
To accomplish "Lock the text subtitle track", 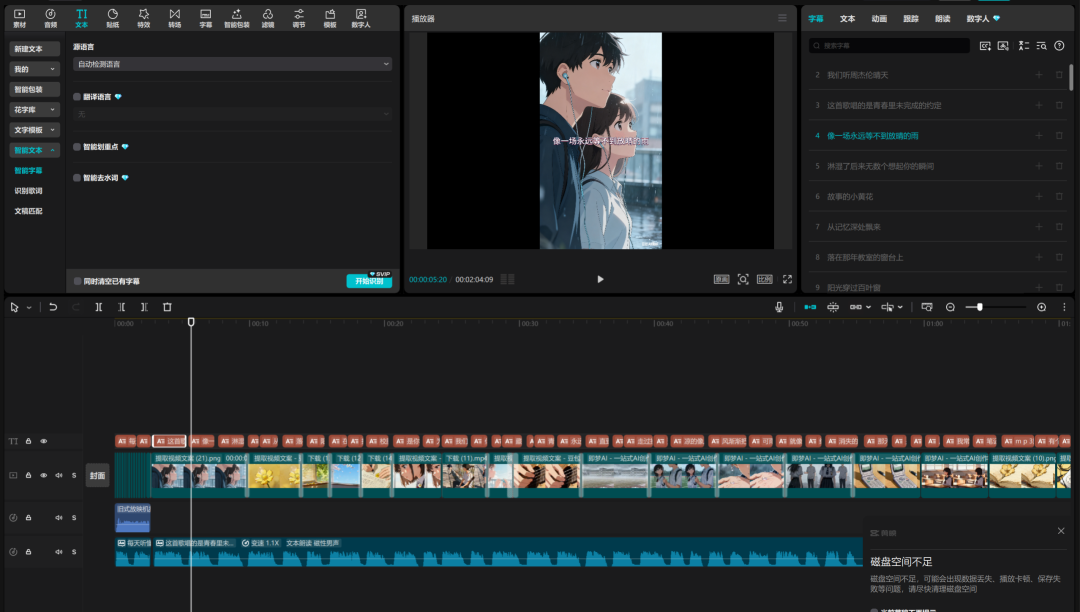I will (x=28, y=441).
